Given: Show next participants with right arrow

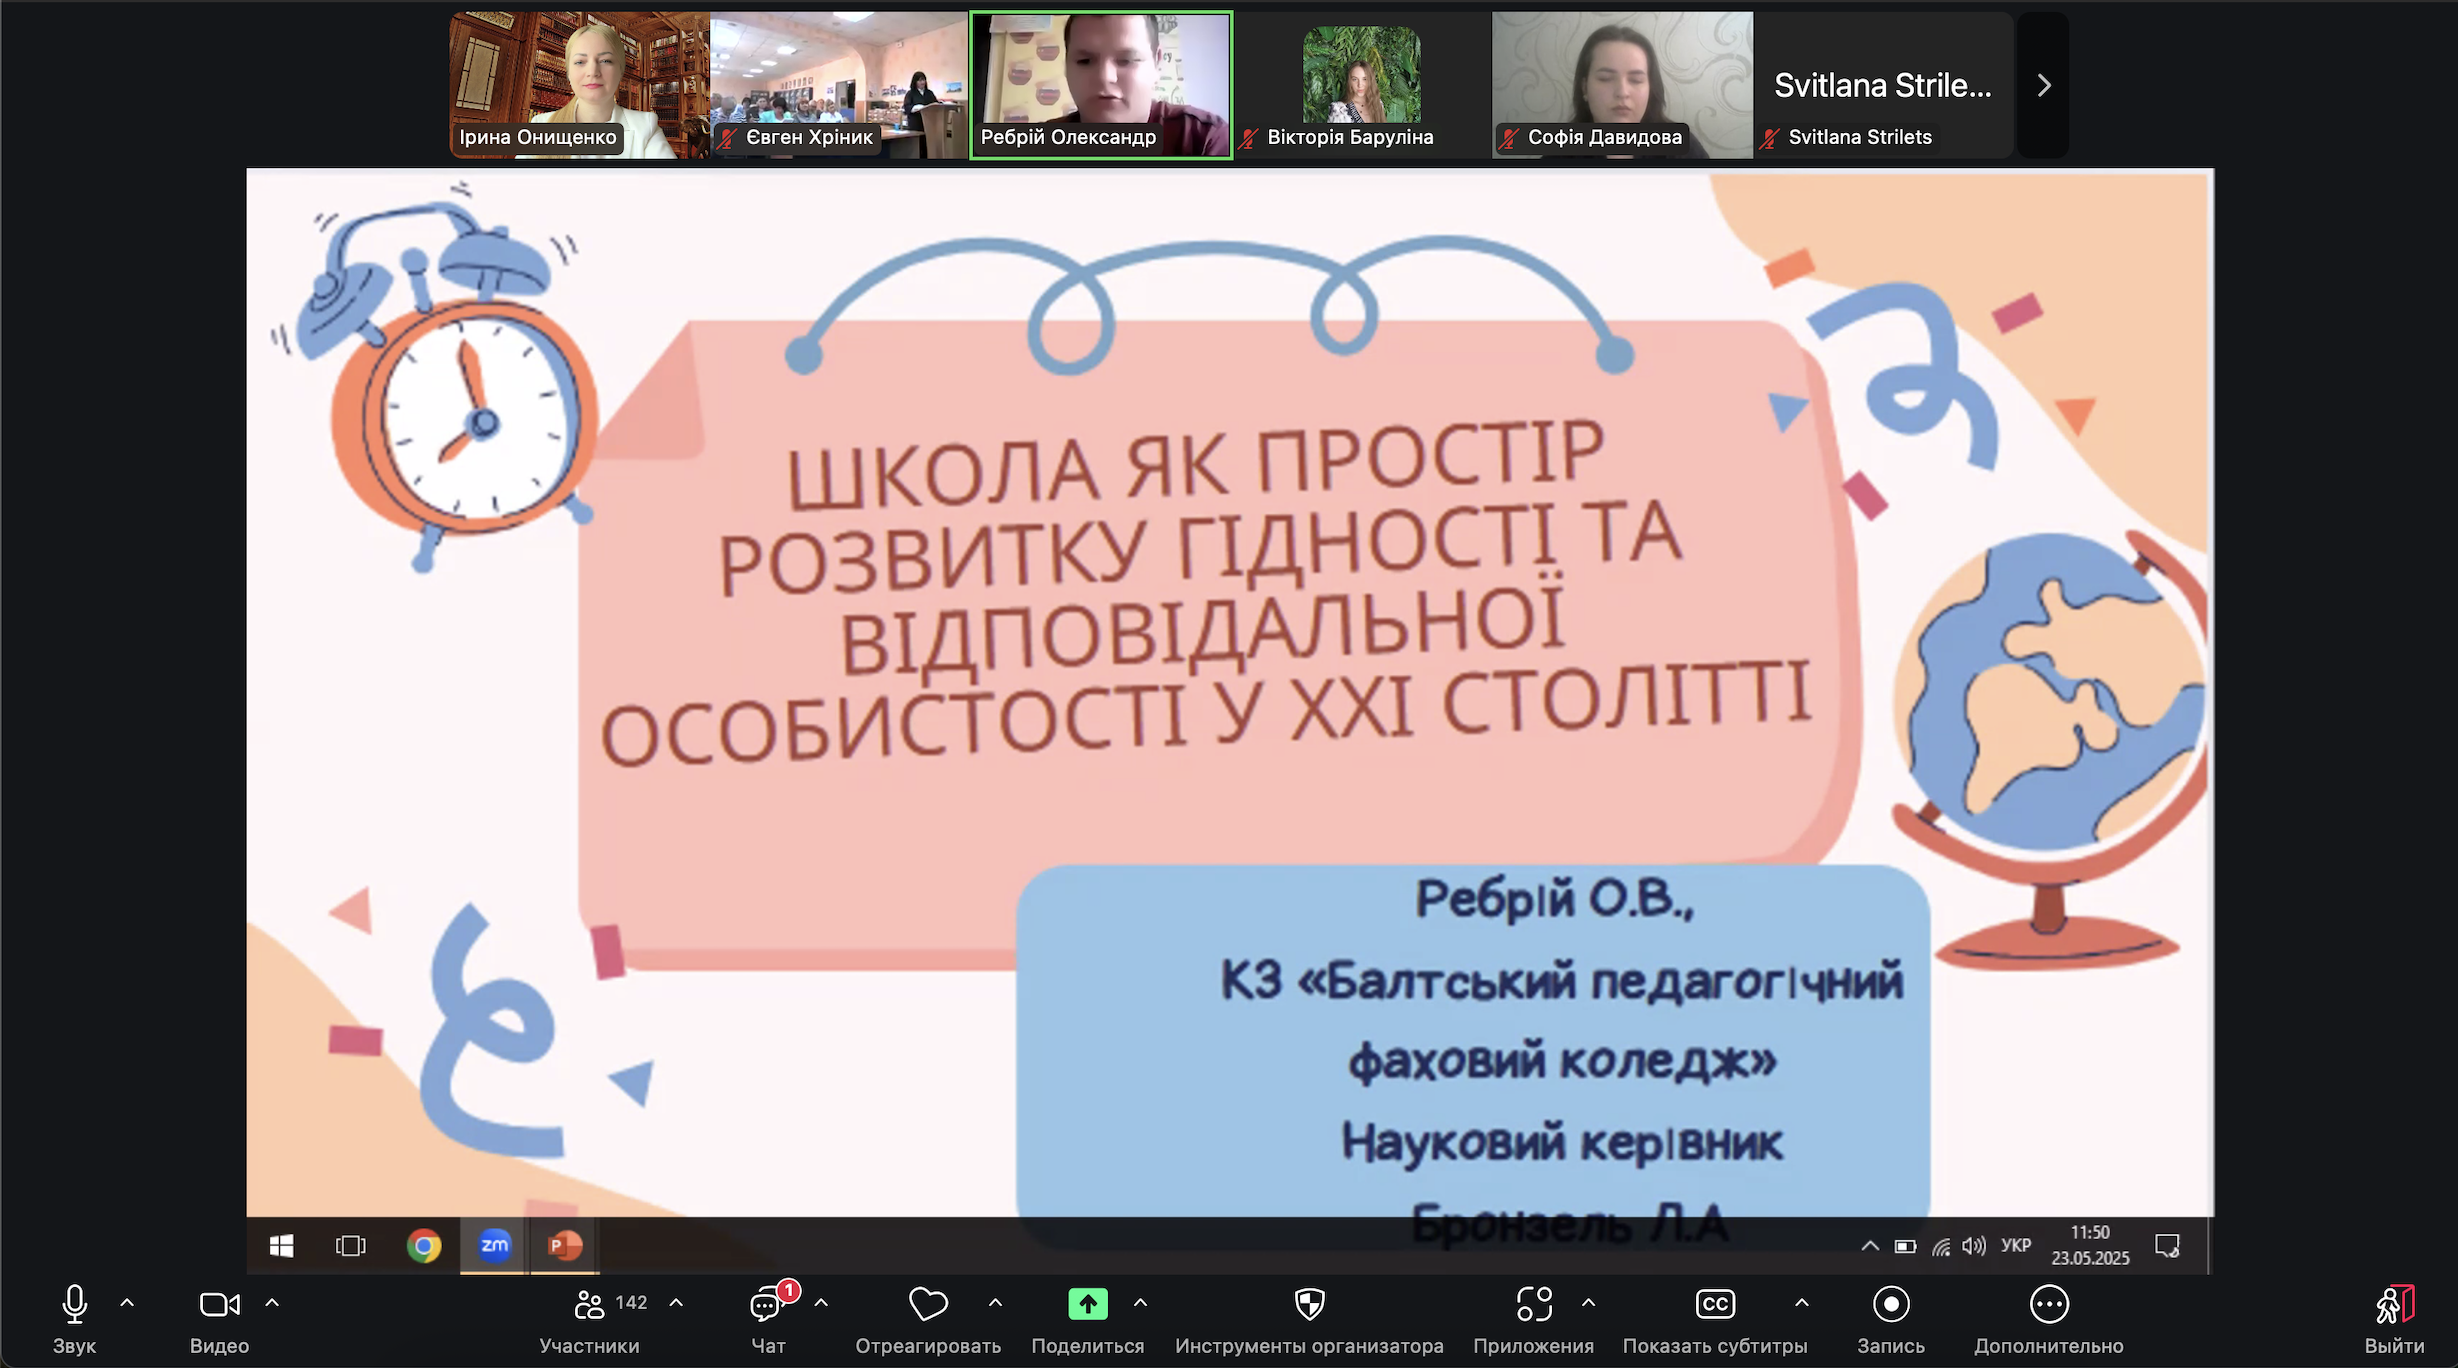Looking at the screenshot, I should click(x=2043, y=86).
